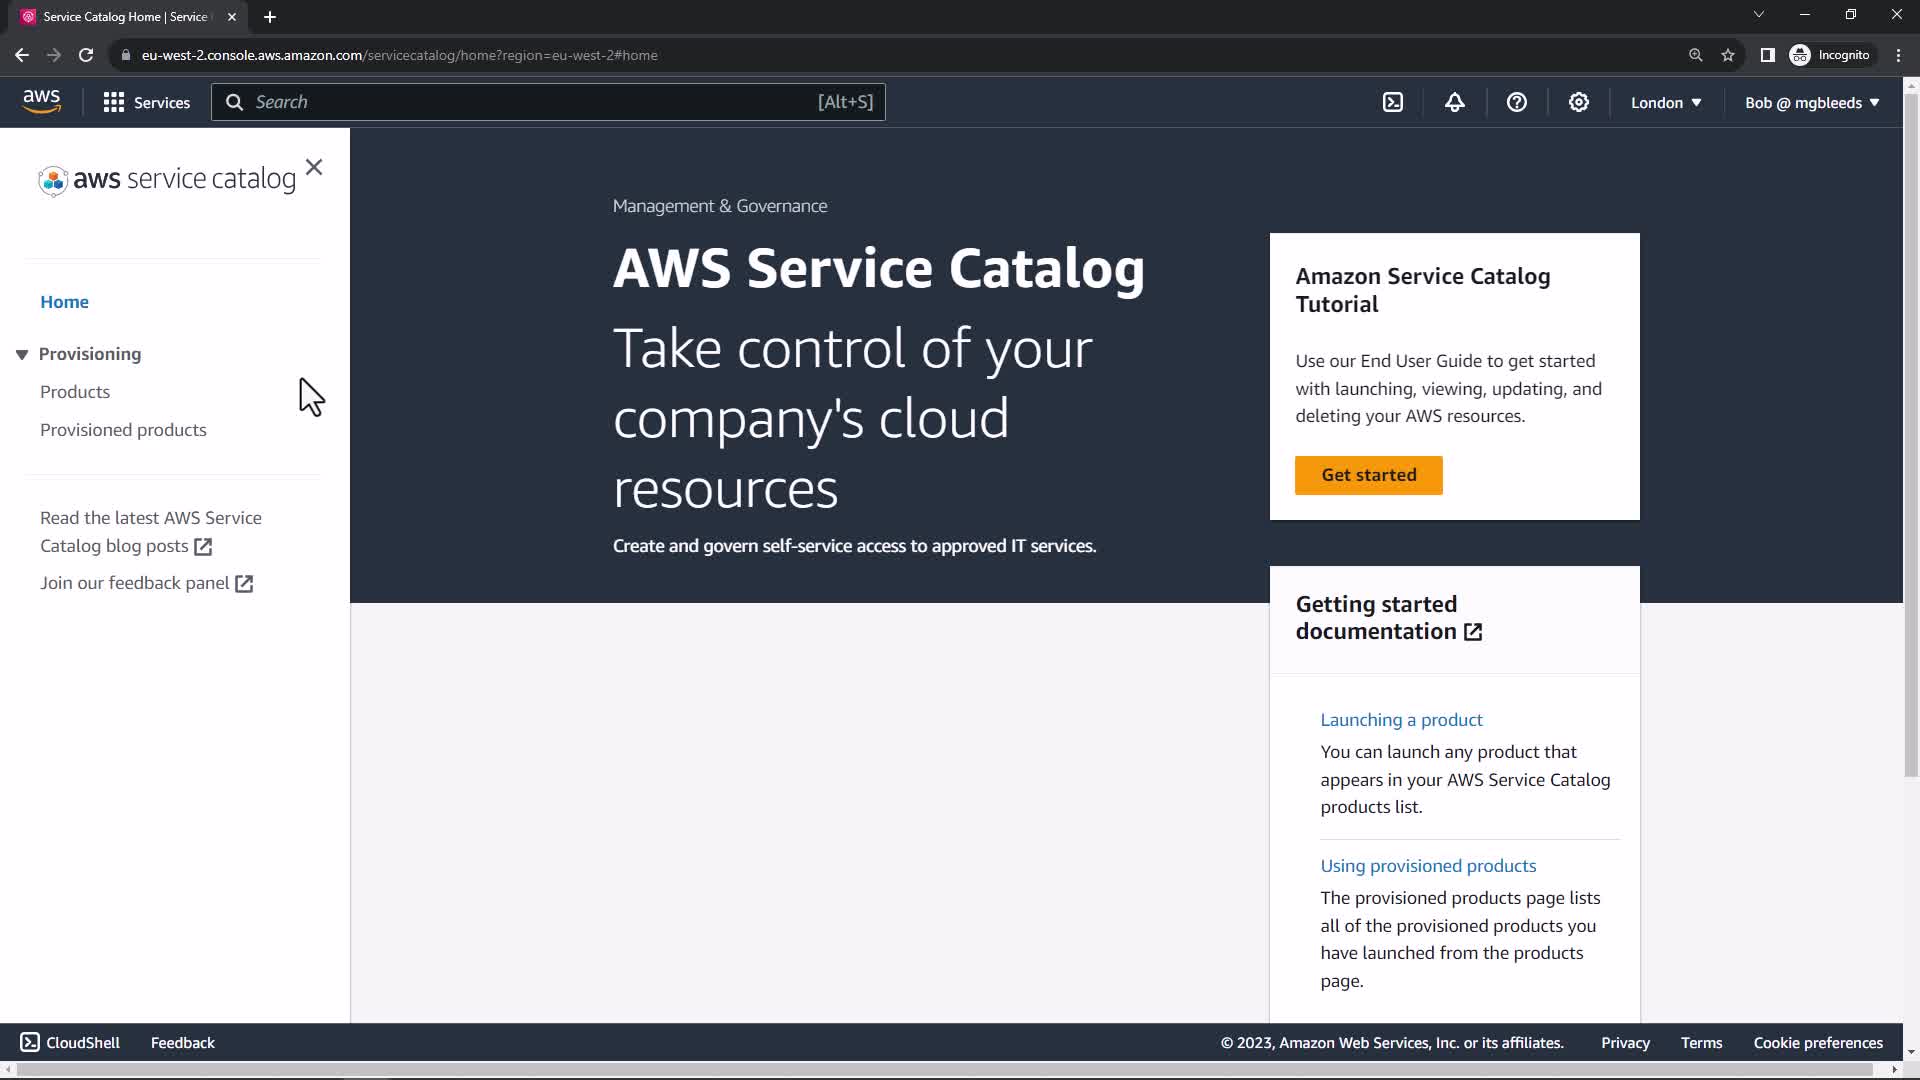The width and height of the screenshot is (1920, 1080).
Task: Open the London region dropdown
Action: coord(1666,103)
